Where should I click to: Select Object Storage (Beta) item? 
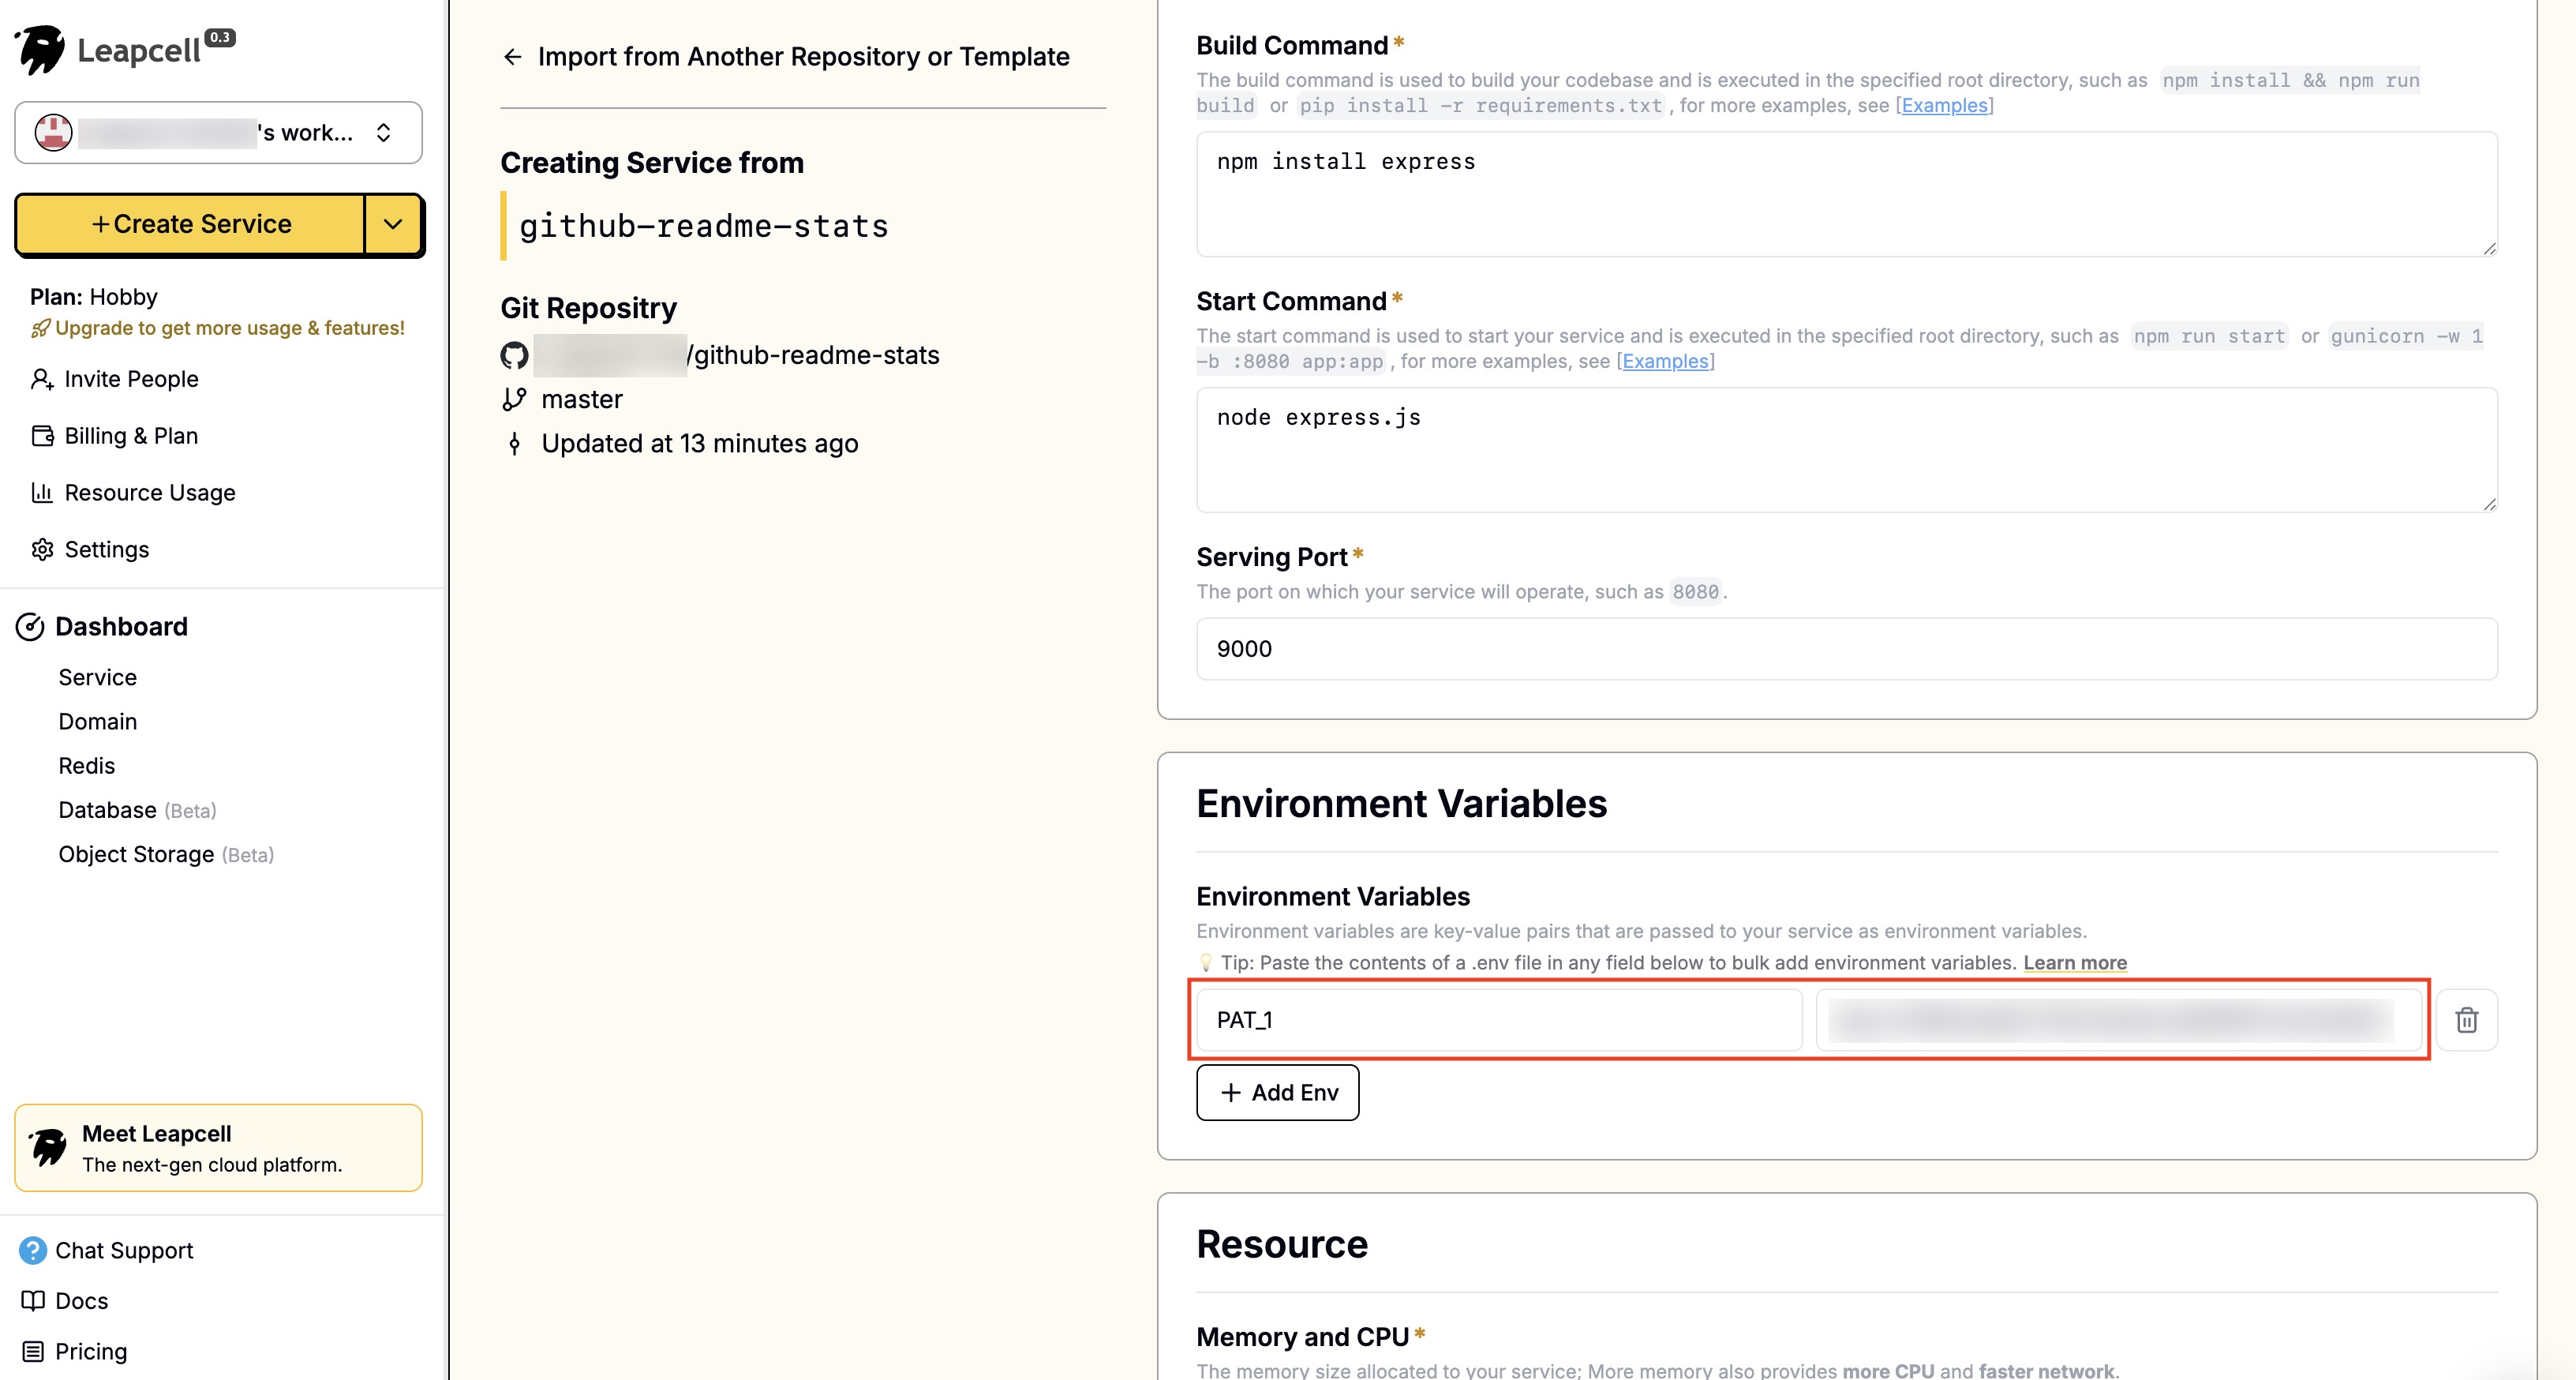click(x=166, y=854)
